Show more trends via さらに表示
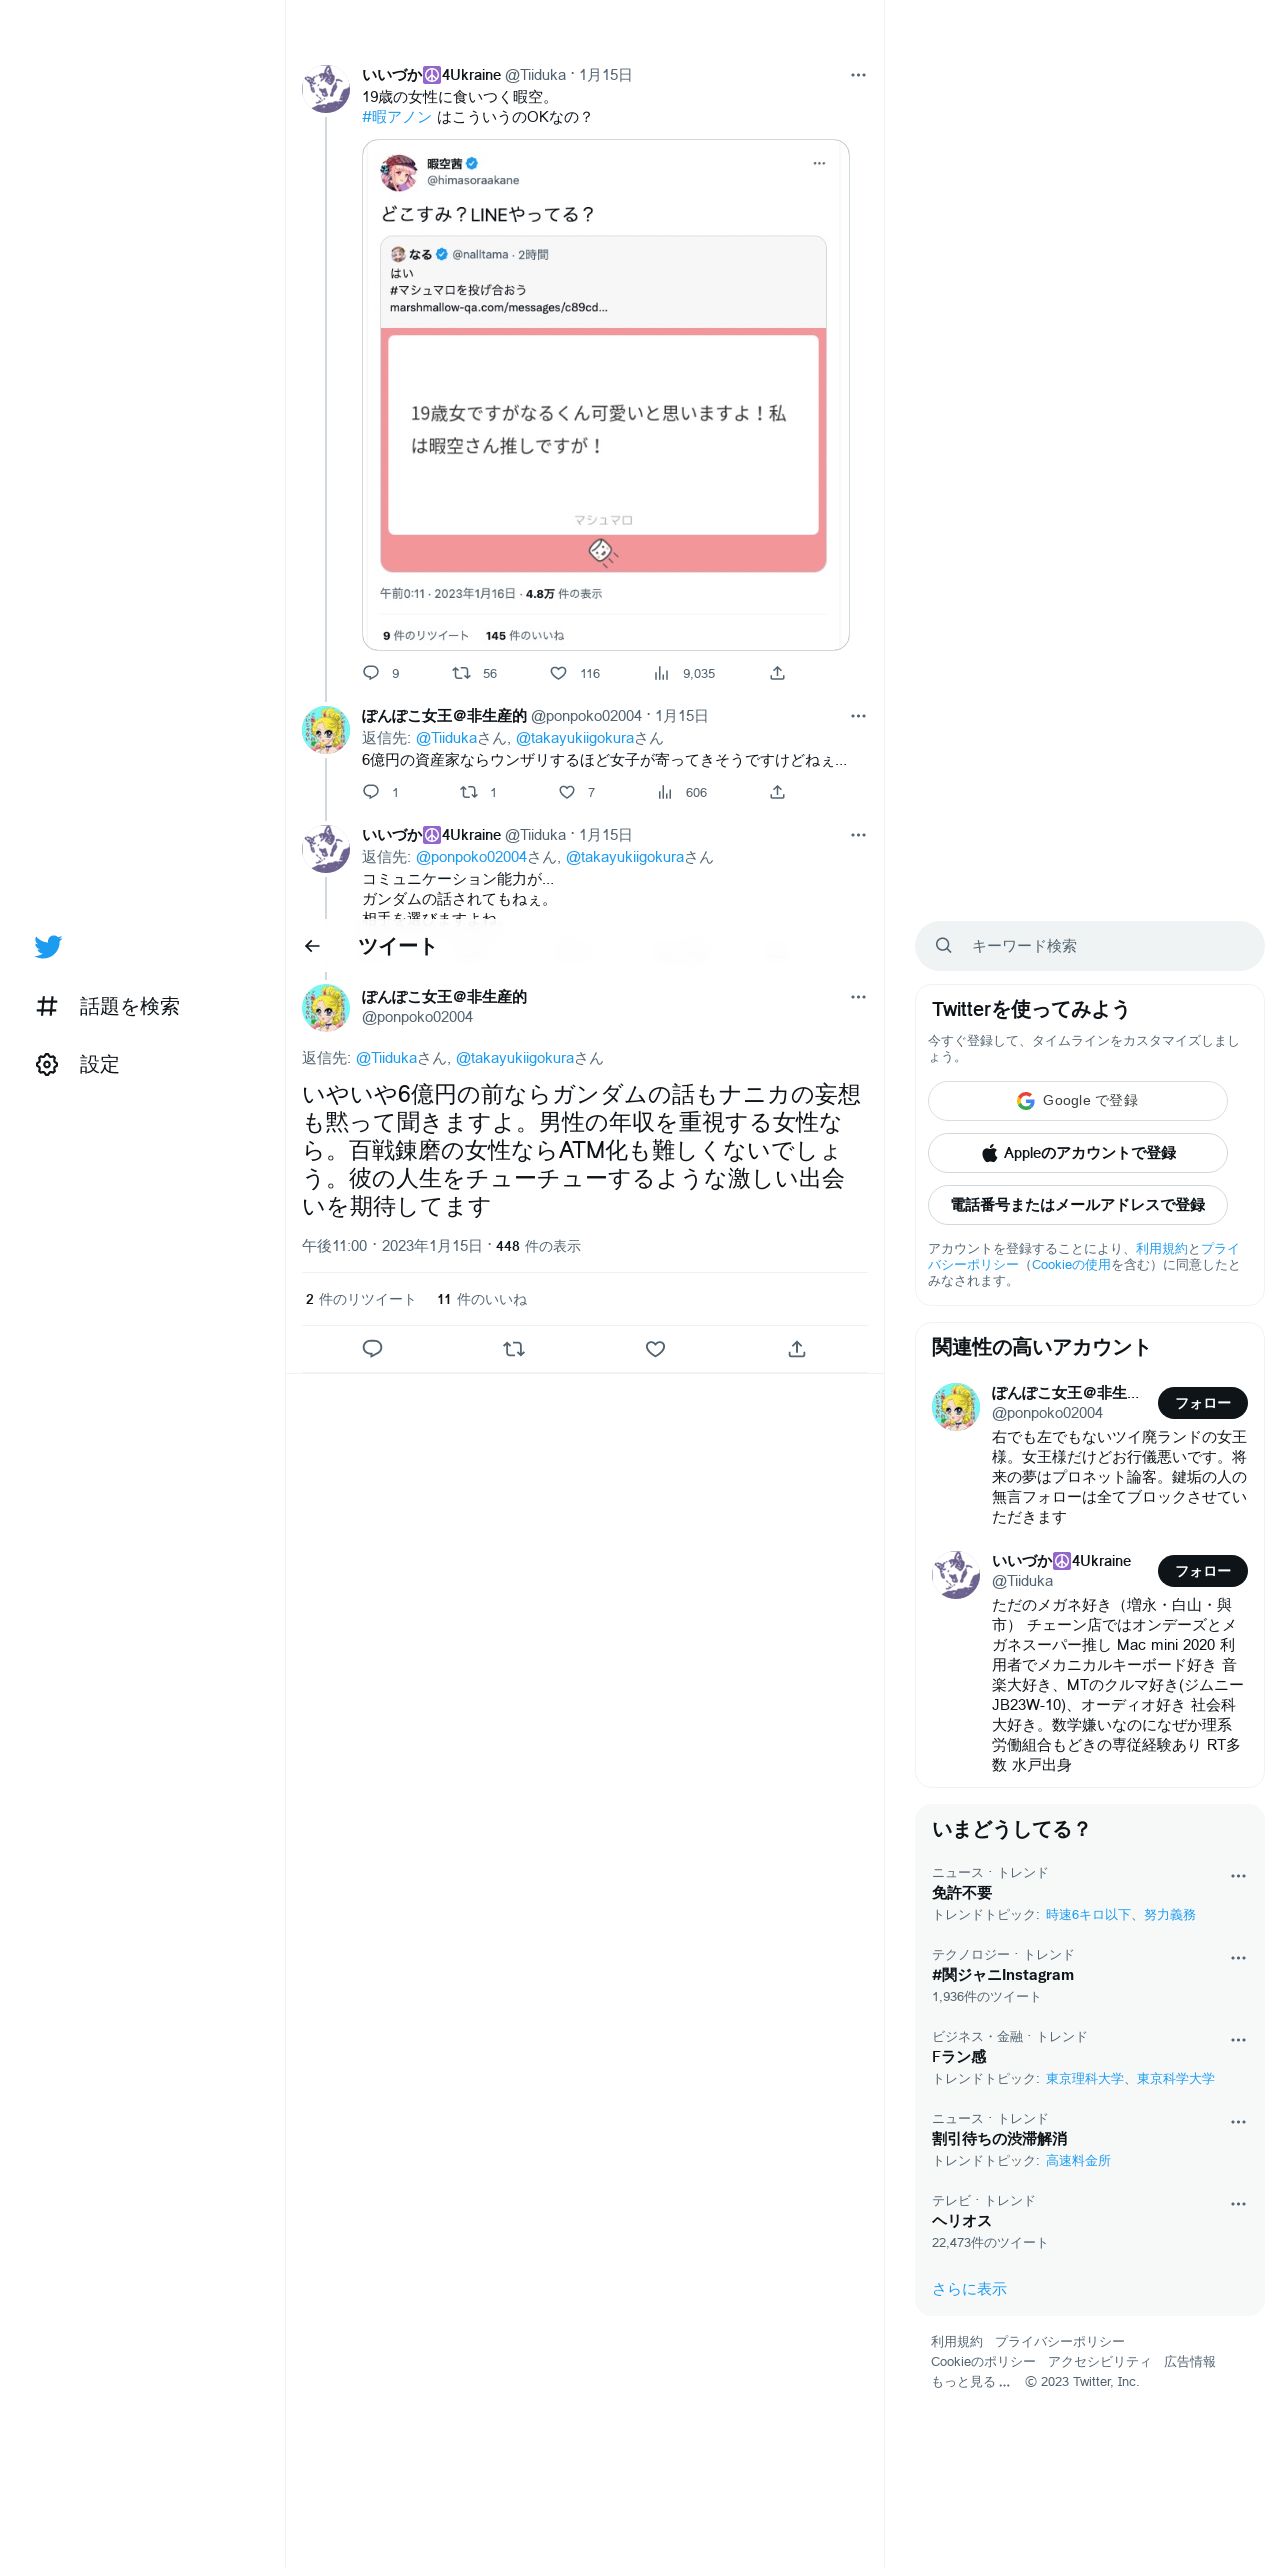 pos(969,2289)
